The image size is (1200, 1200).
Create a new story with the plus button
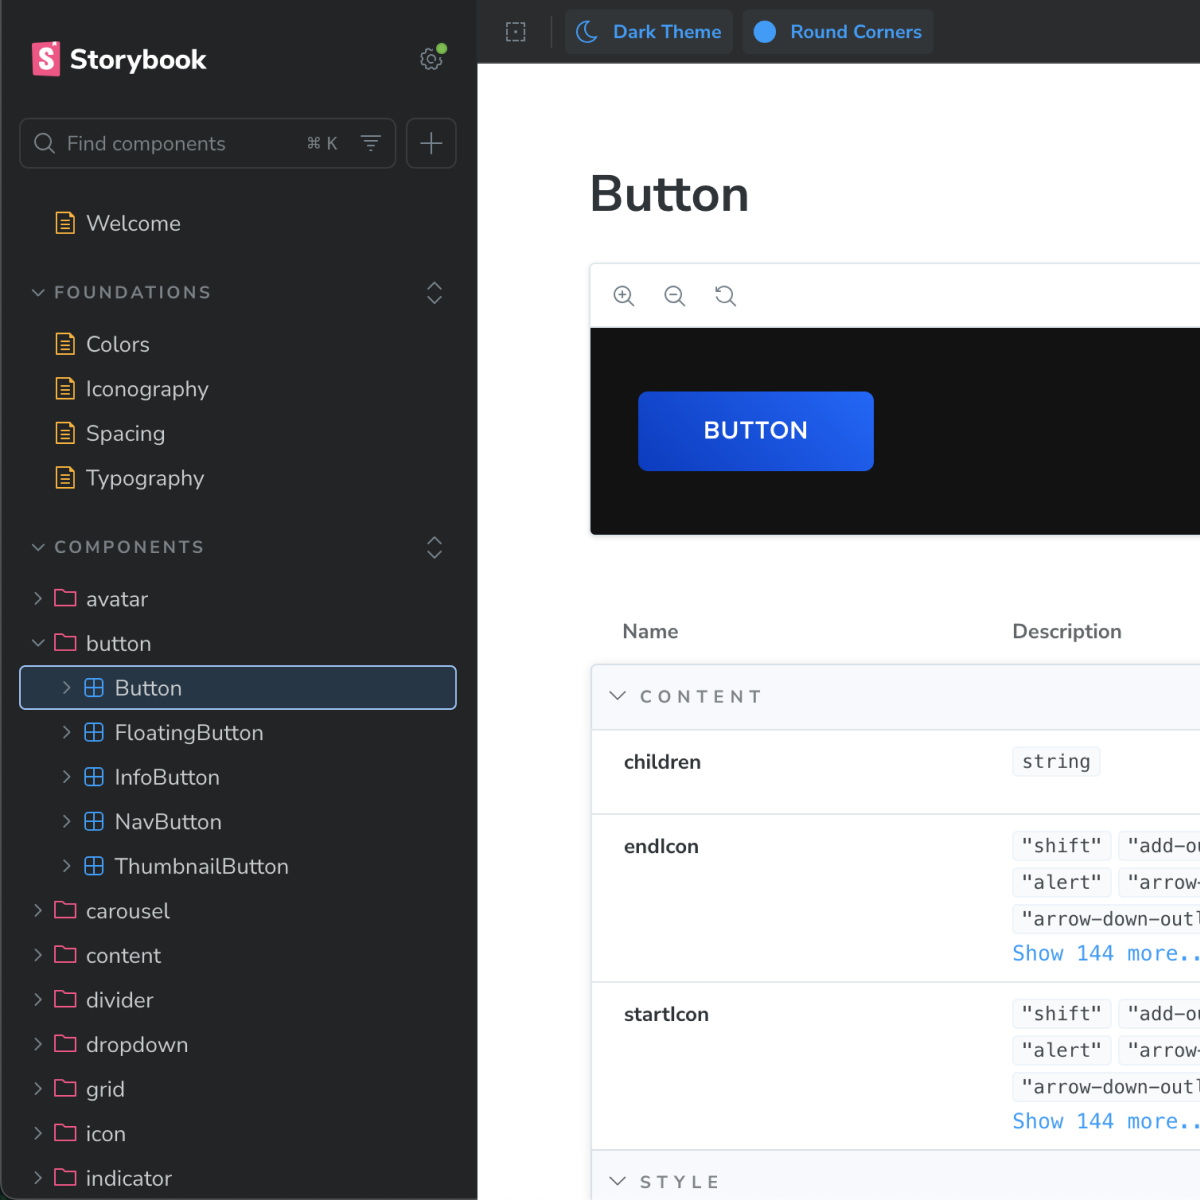click(x=431, y=143)
